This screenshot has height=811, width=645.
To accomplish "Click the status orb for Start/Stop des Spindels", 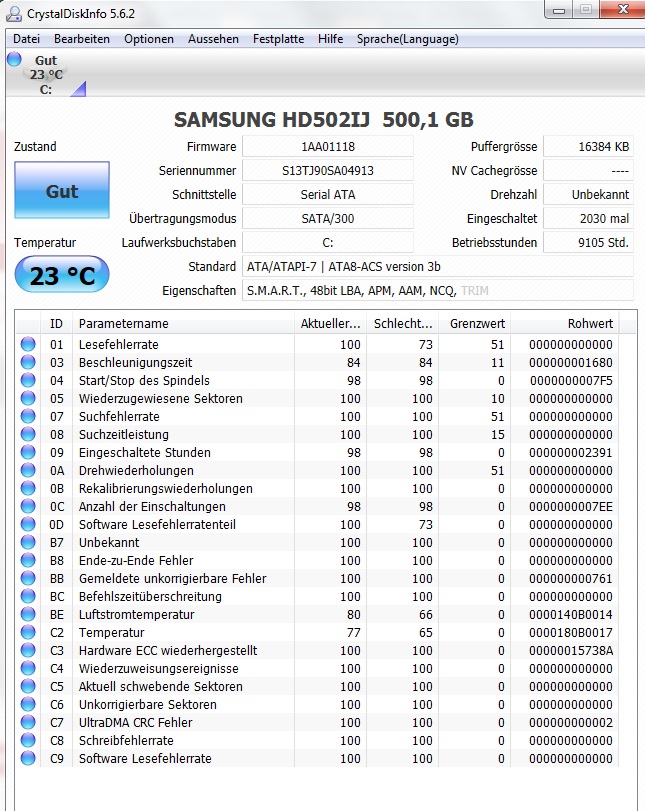I will coord(28,380).
